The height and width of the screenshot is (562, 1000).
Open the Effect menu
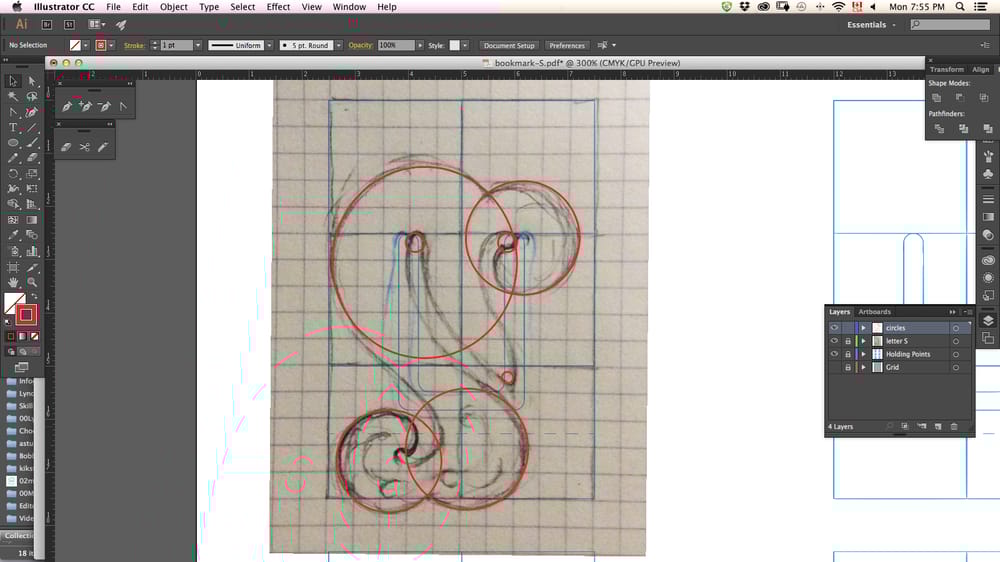[278, 7]
